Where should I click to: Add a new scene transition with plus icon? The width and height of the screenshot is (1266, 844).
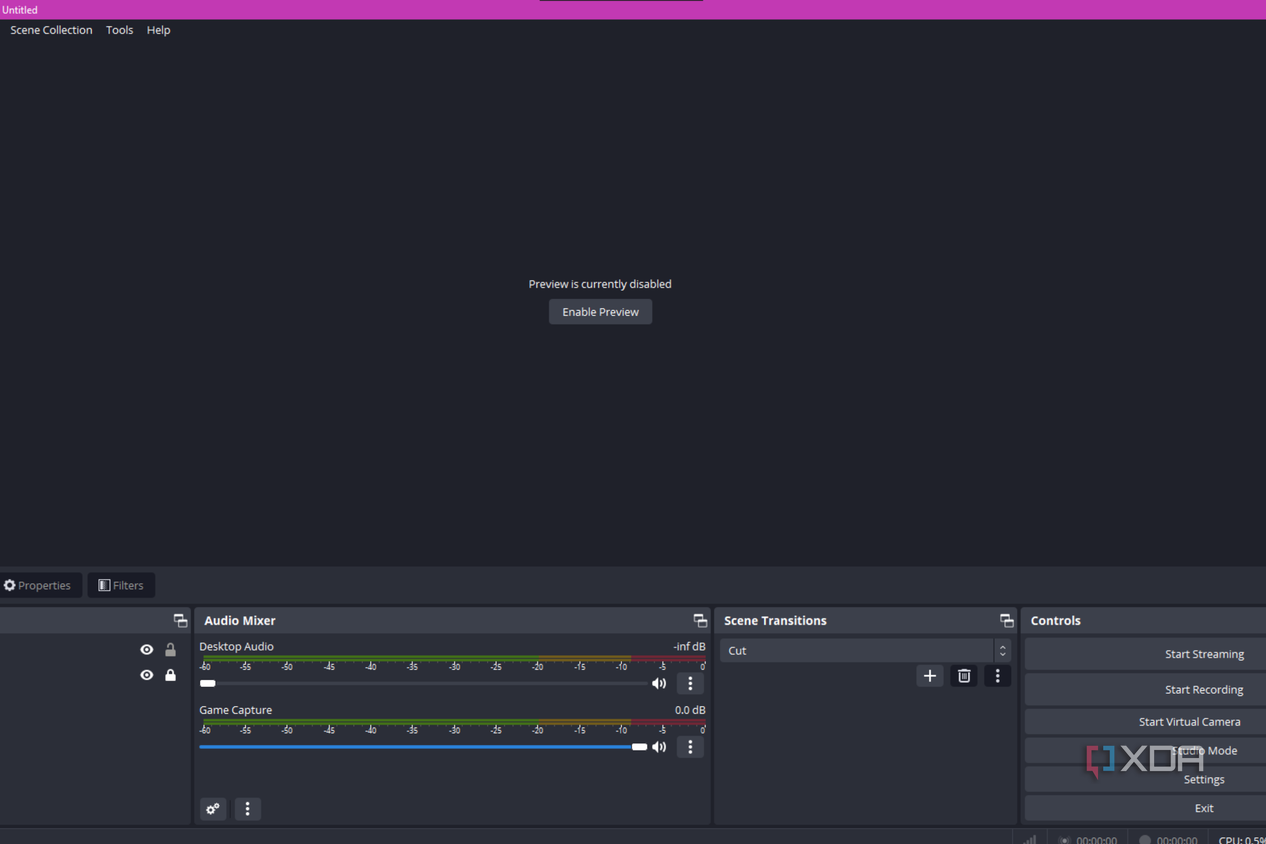[x=930, y=676]
